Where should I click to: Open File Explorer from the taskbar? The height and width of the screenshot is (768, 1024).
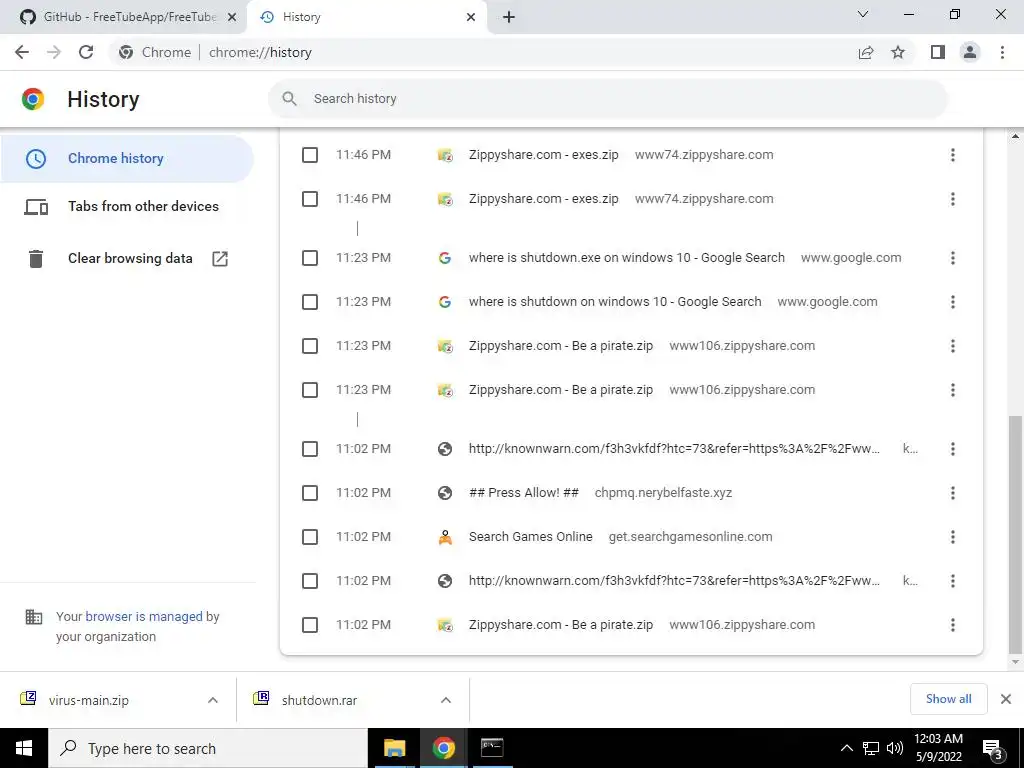394,748
